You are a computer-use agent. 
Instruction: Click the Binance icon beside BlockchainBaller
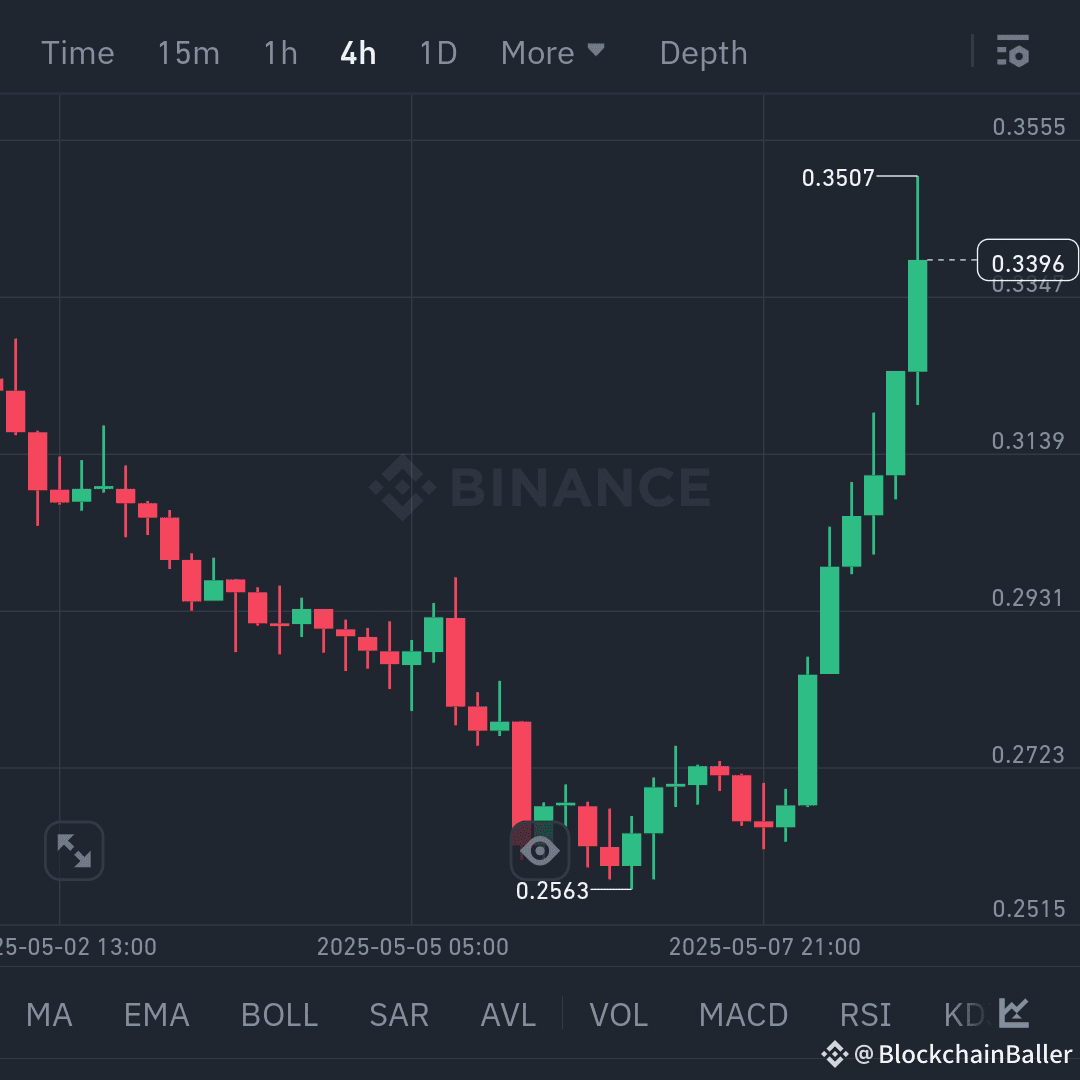tap(836, 1054)
